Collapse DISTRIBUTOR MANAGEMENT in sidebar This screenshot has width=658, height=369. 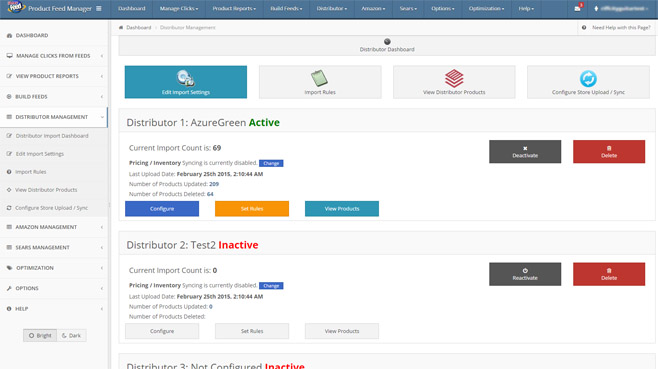54,117
